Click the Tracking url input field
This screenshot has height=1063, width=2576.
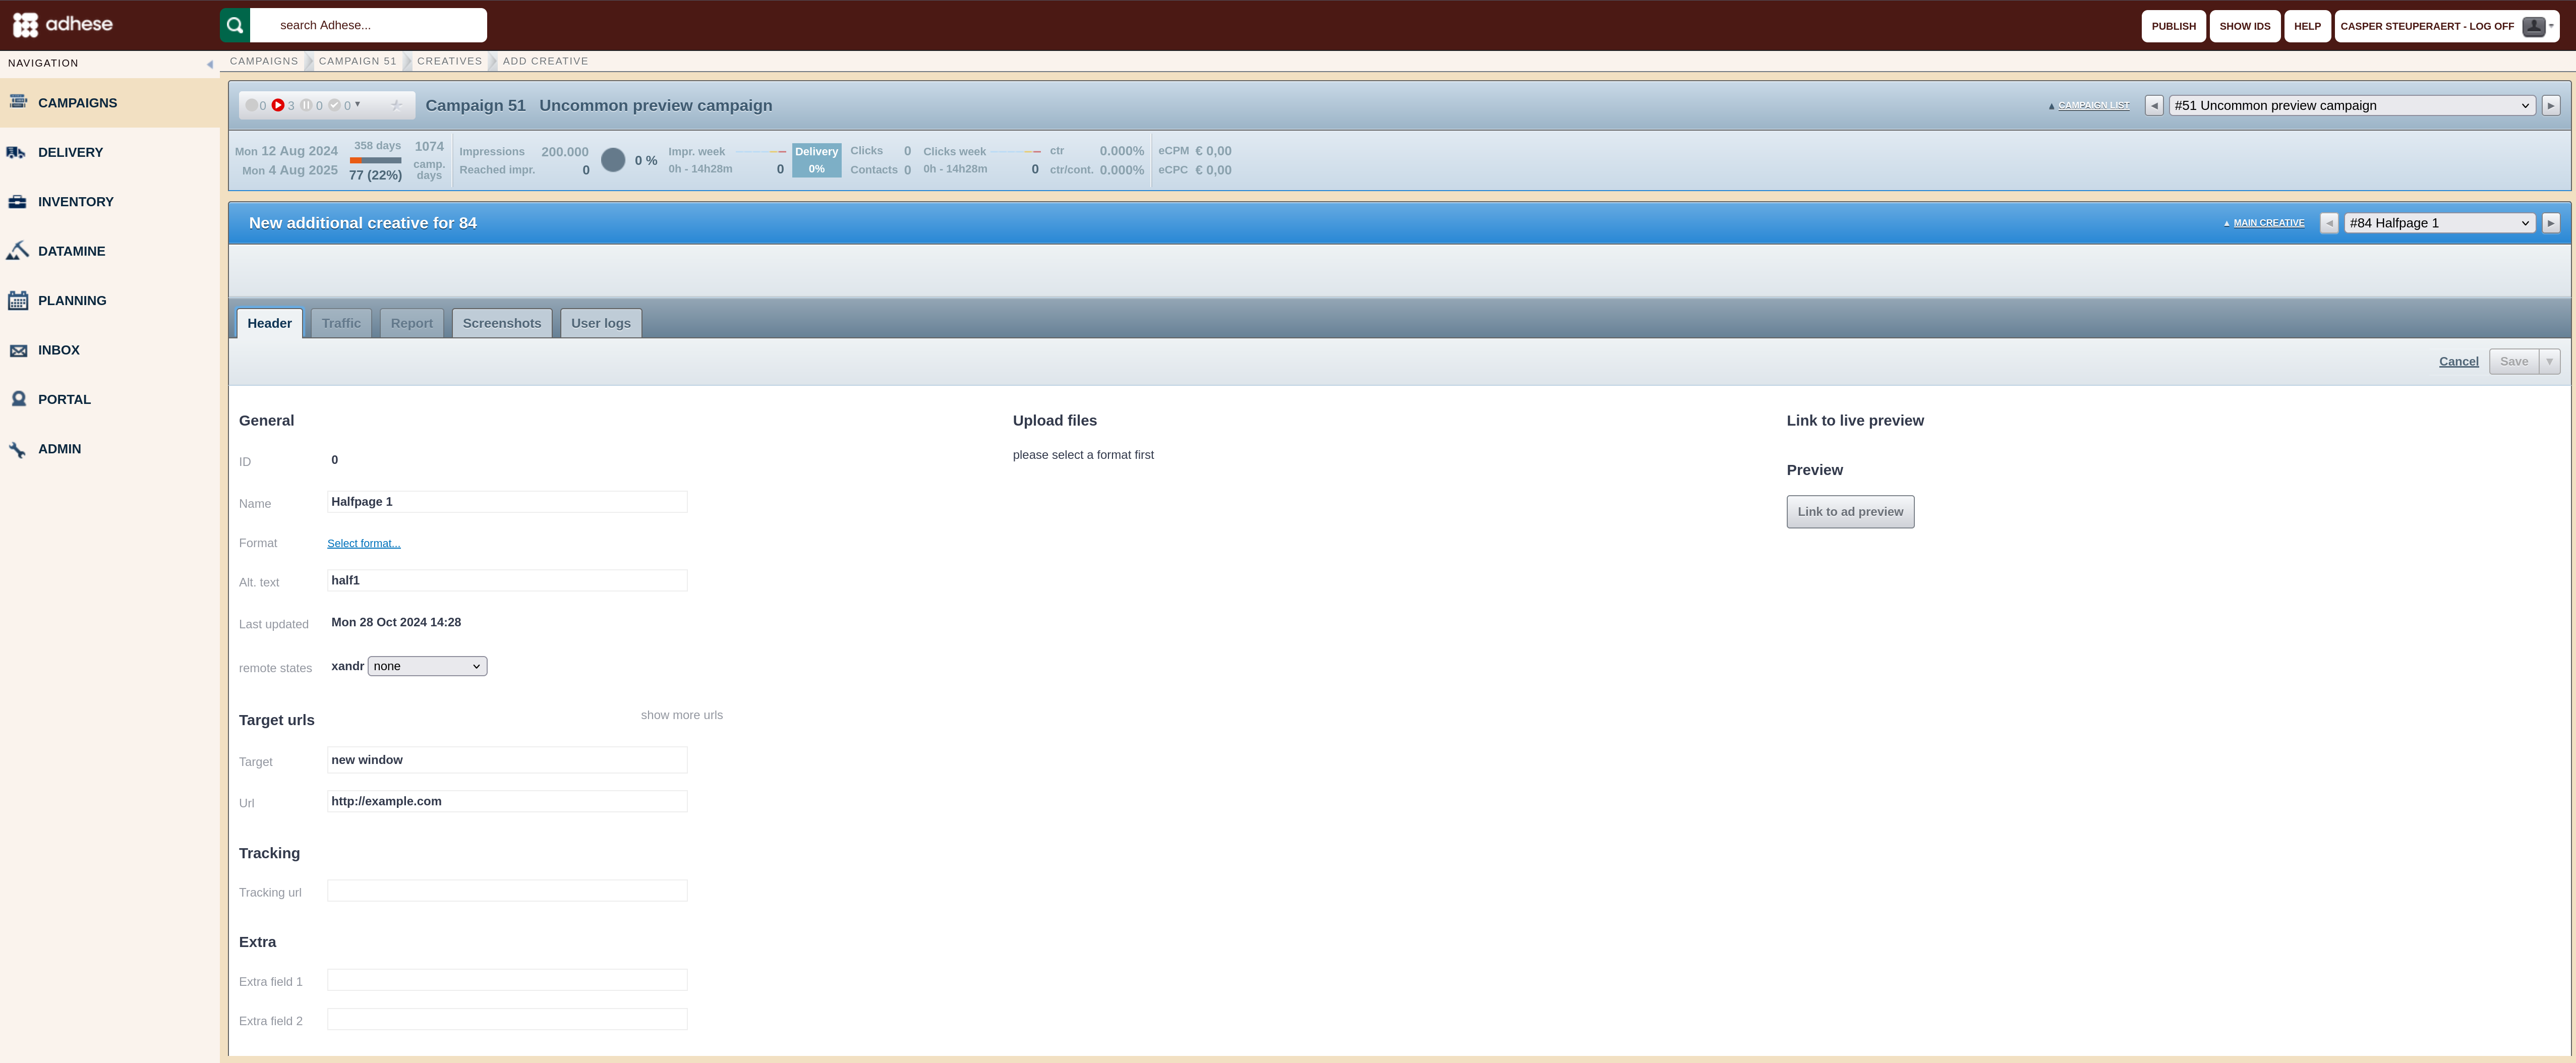507,890
